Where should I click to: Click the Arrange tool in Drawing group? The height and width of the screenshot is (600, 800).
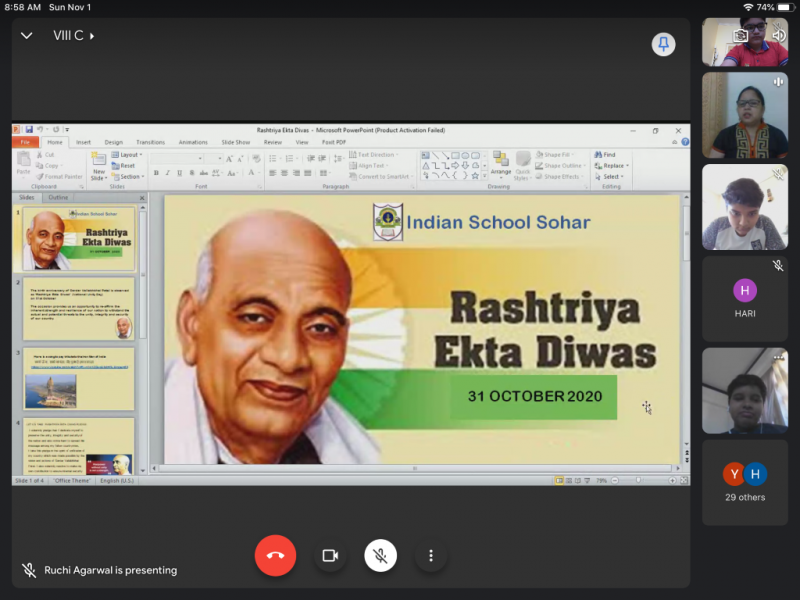(500, 164)
